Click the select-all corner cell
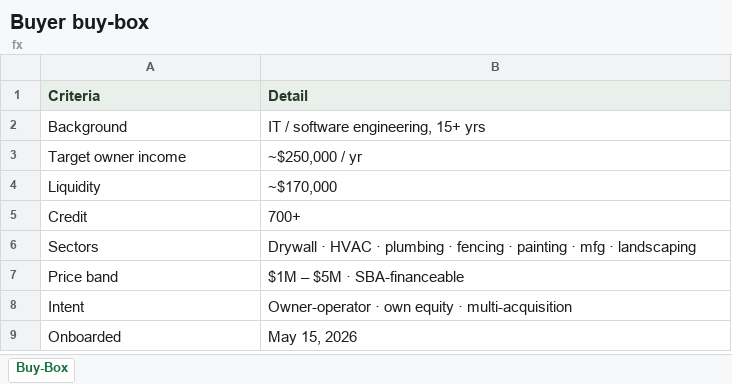732x384 pixels. [20, 67]
